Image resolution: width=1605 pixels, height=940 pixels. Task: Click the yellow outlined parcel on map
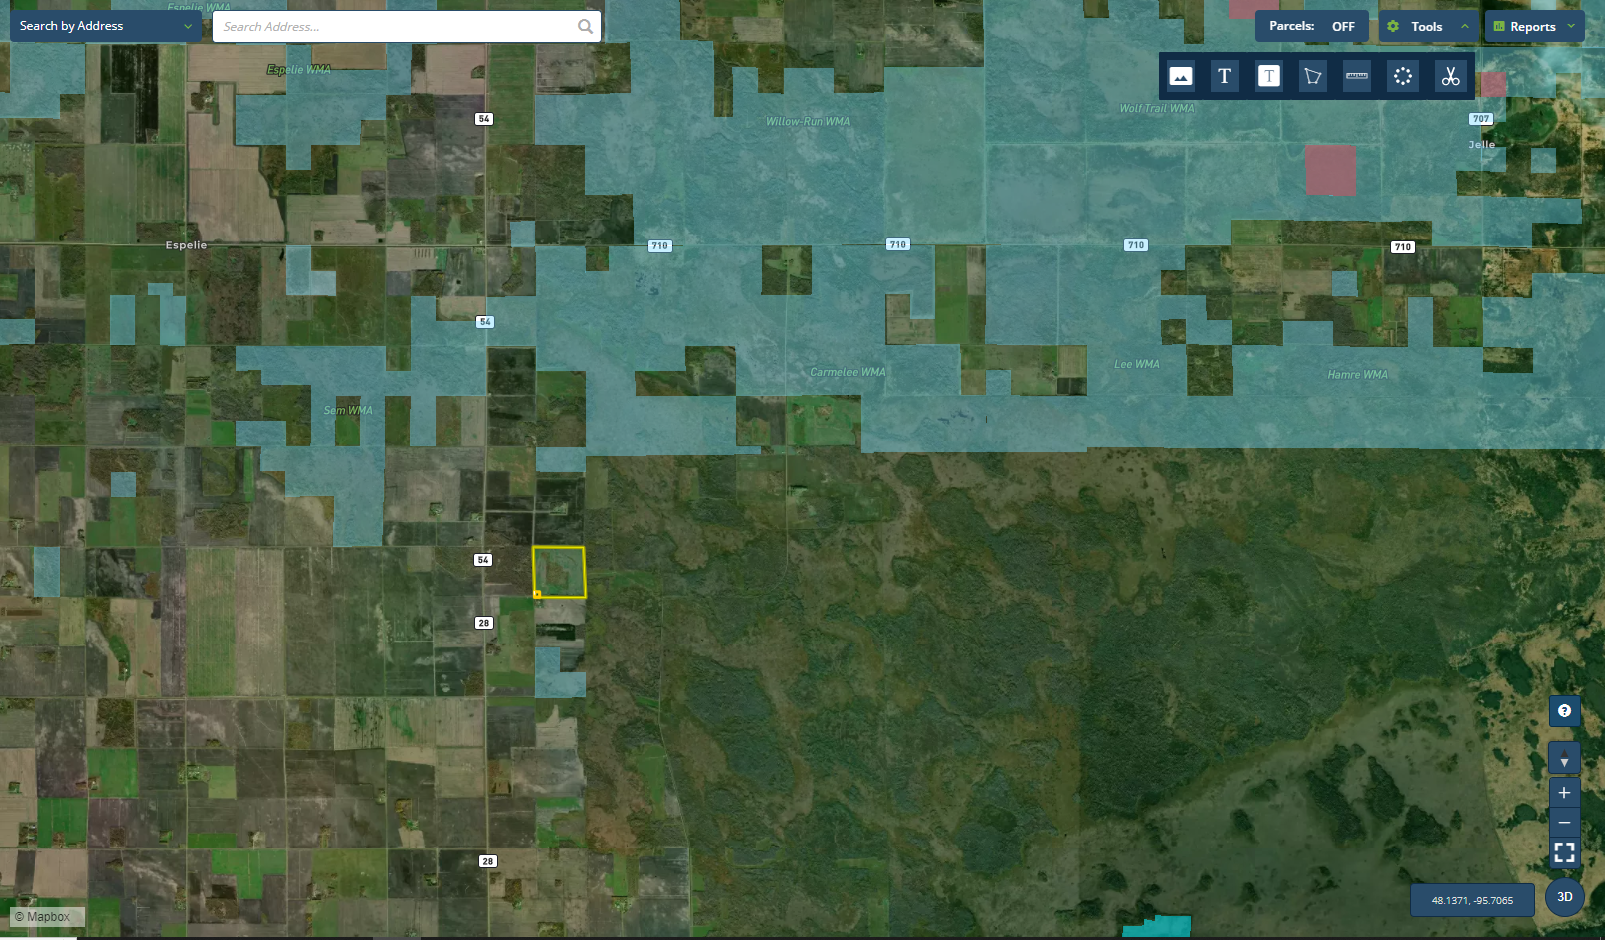[559, 572]
